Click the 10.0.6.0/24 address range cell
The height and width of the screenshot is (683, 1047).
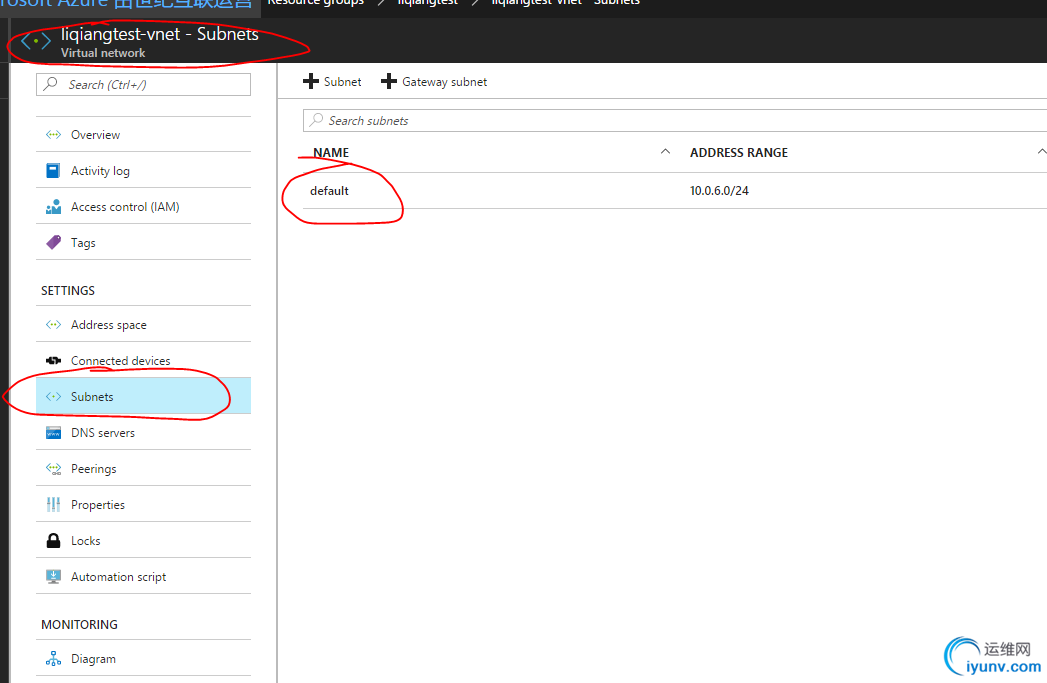tap(719, 191)
